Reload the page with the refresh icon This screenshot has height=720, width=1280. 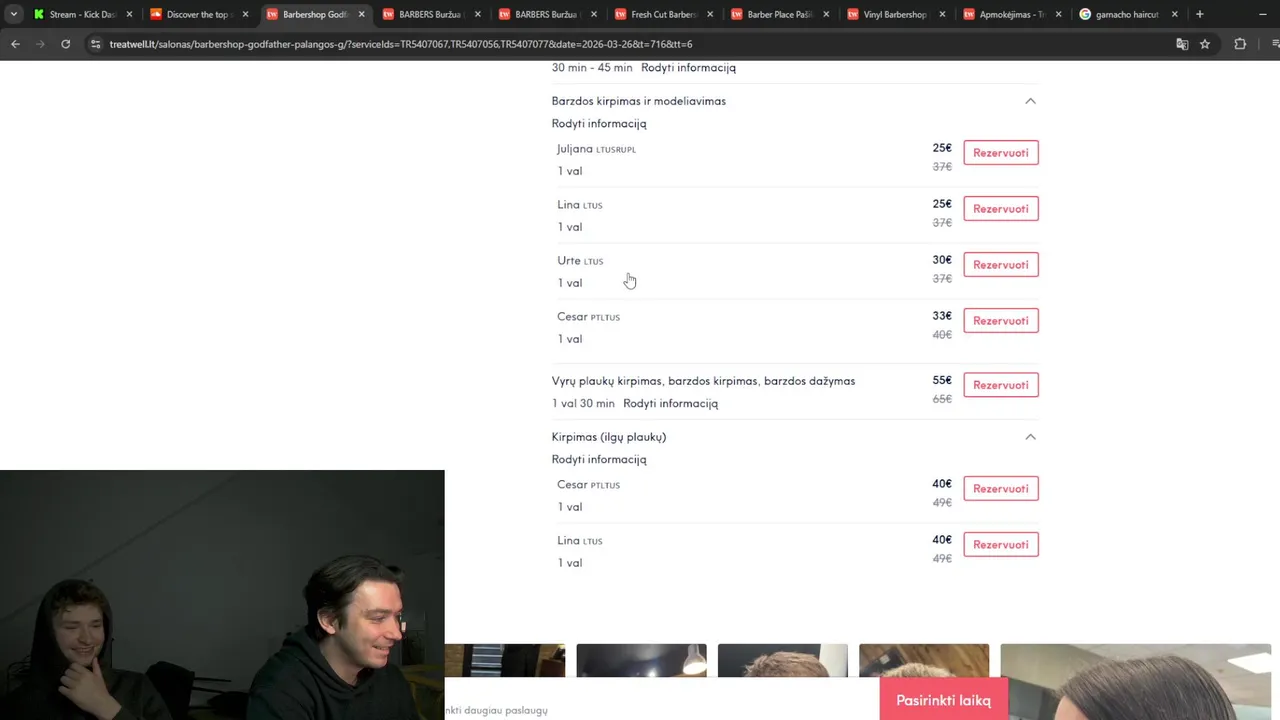coord(66,44)
